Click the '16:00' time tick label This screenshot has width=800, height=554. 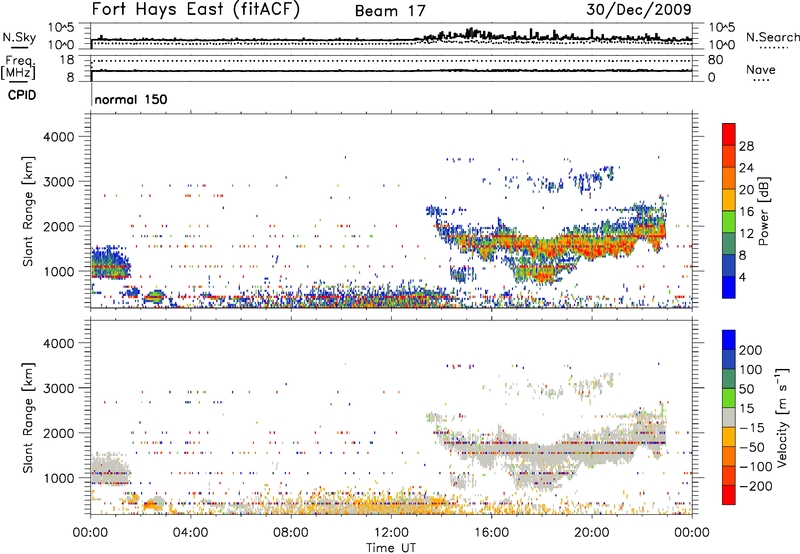(x=491, y=533)
